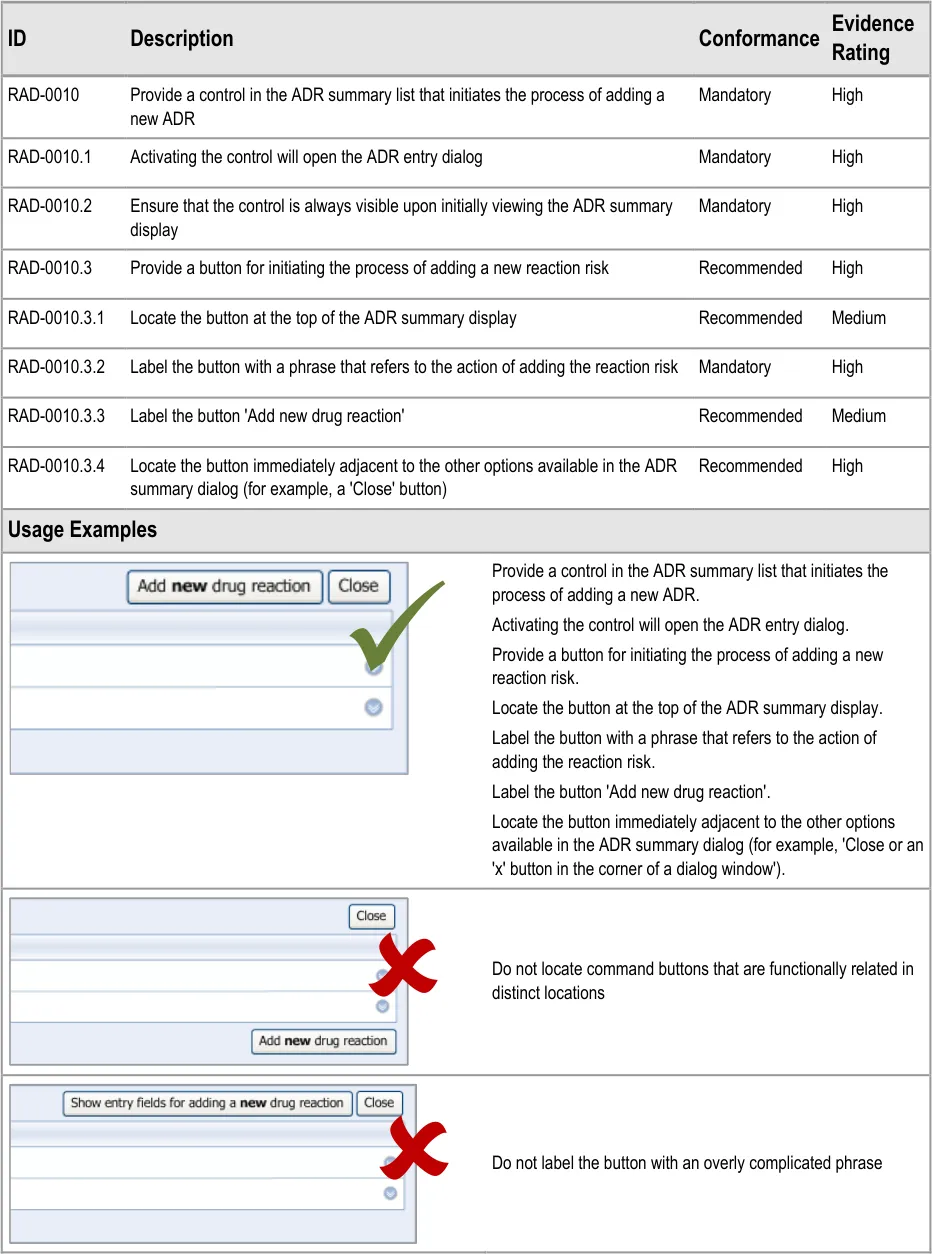Click the chevron partly hidden by the middle example's red X
This screenshot has width=932, height=1254.
pyautogui.click(x=382, y=976)
